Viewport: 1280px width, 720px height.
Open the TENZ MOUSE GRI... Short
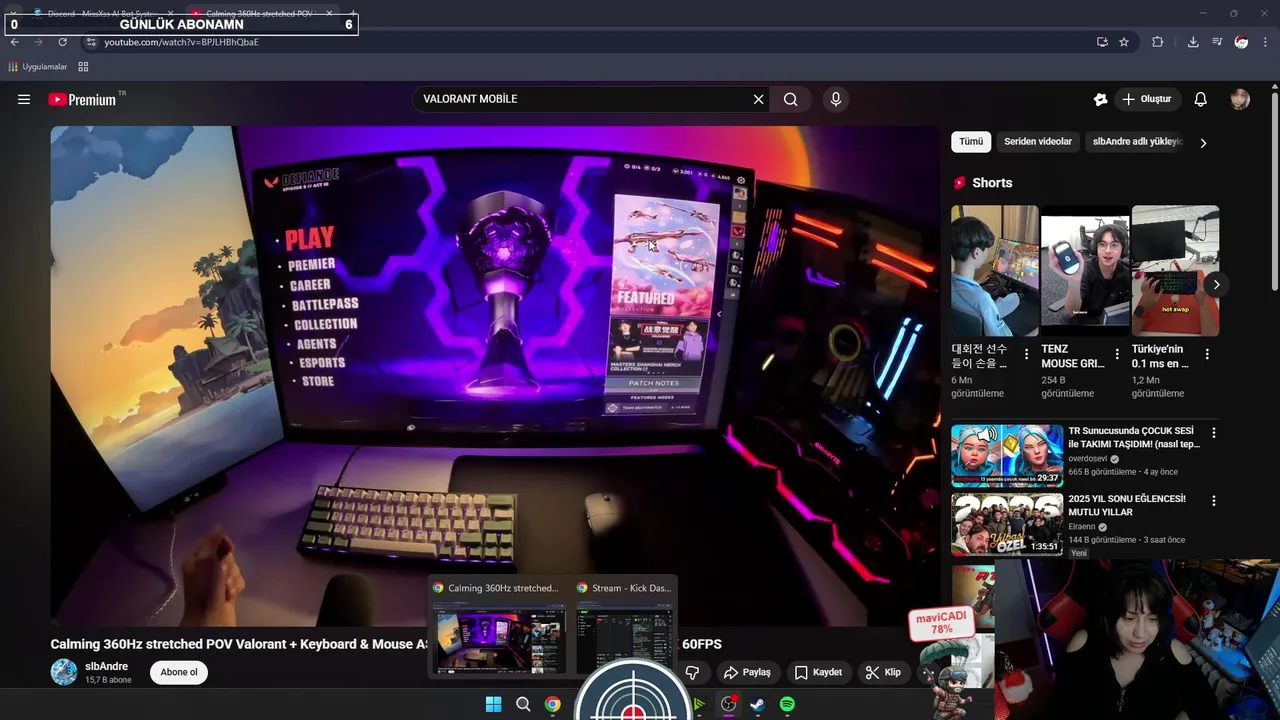point(1085,271)
